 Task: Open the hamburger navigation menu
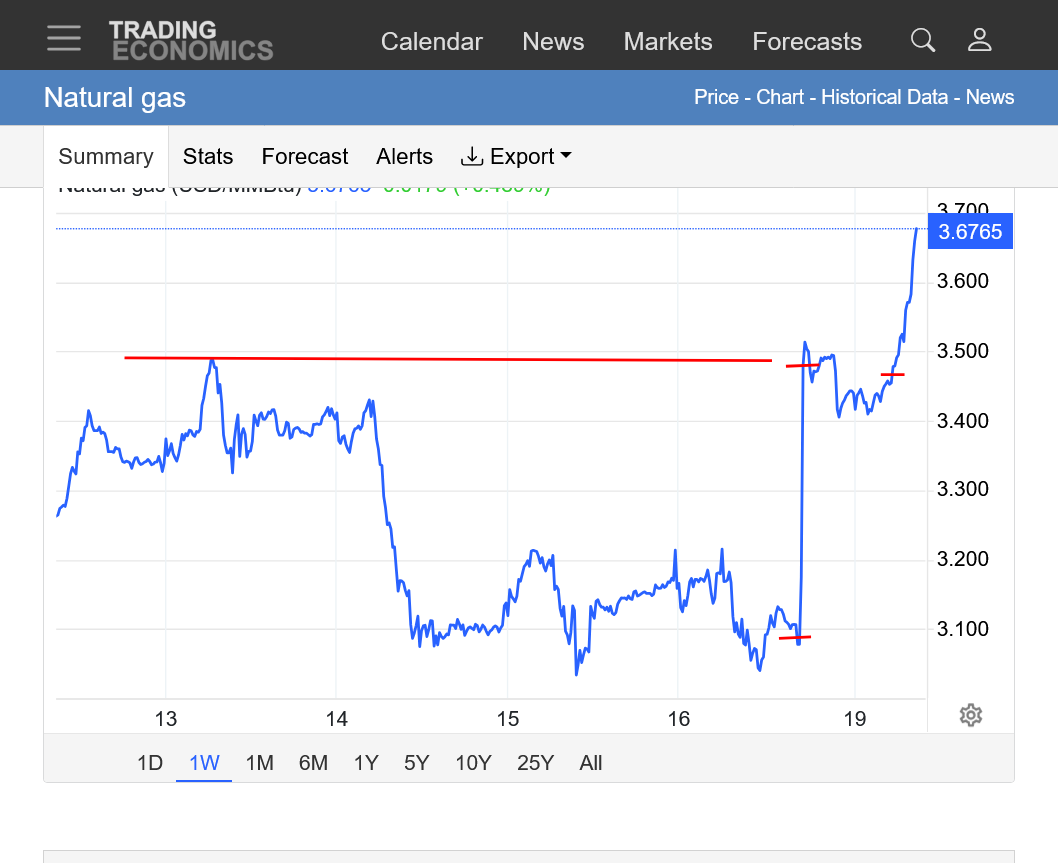click(x=64, y=38)
